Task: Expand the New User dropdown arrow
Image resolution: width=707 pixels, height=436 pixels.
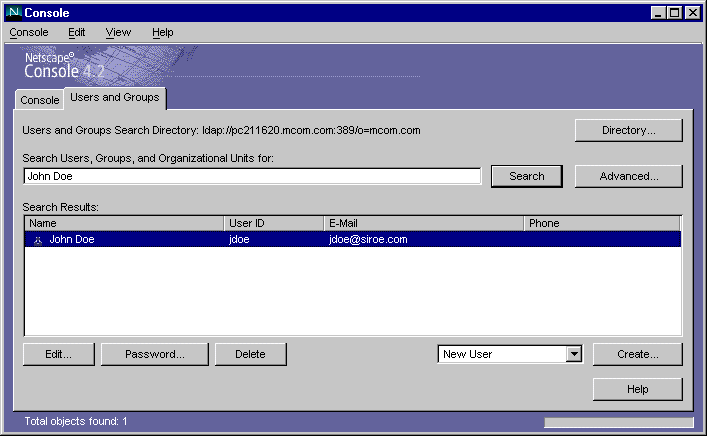Action: click(x=574, y=354)
